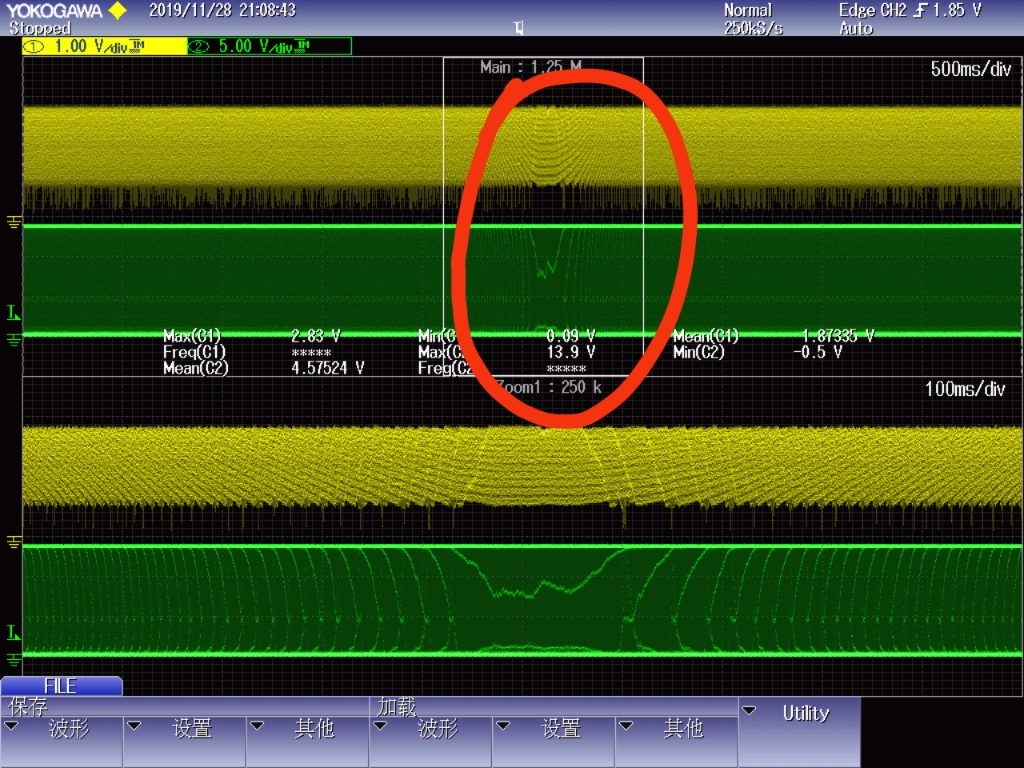Click the 100ms/div zoom timebase label
1024x768 pixels.
[965, 389]
